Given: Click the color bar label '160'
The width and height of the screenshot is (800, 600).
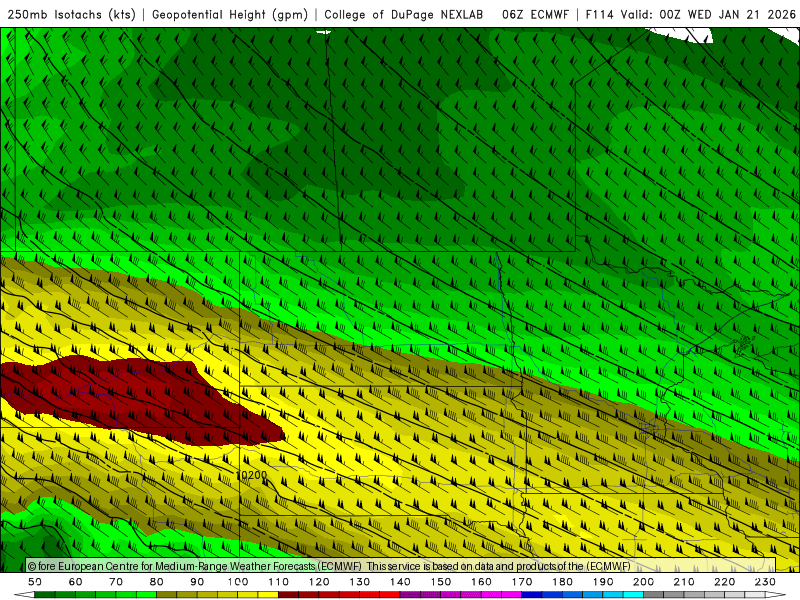Looking at the screenshot, I should (x=482, y=582).
